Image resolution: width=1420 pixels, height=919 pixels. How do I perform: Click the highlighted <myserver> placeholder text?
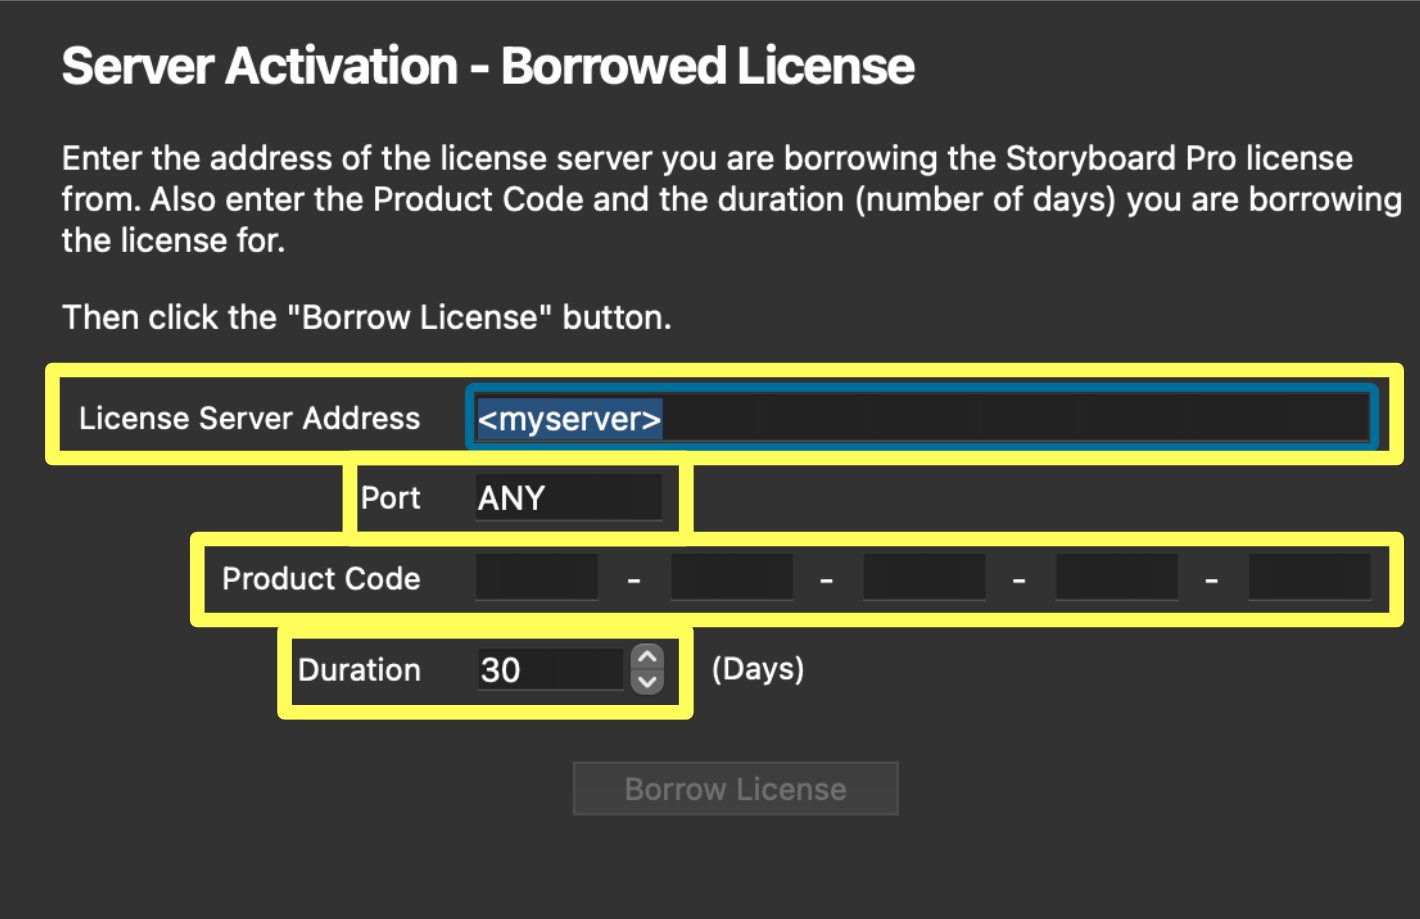click(569, 419)
